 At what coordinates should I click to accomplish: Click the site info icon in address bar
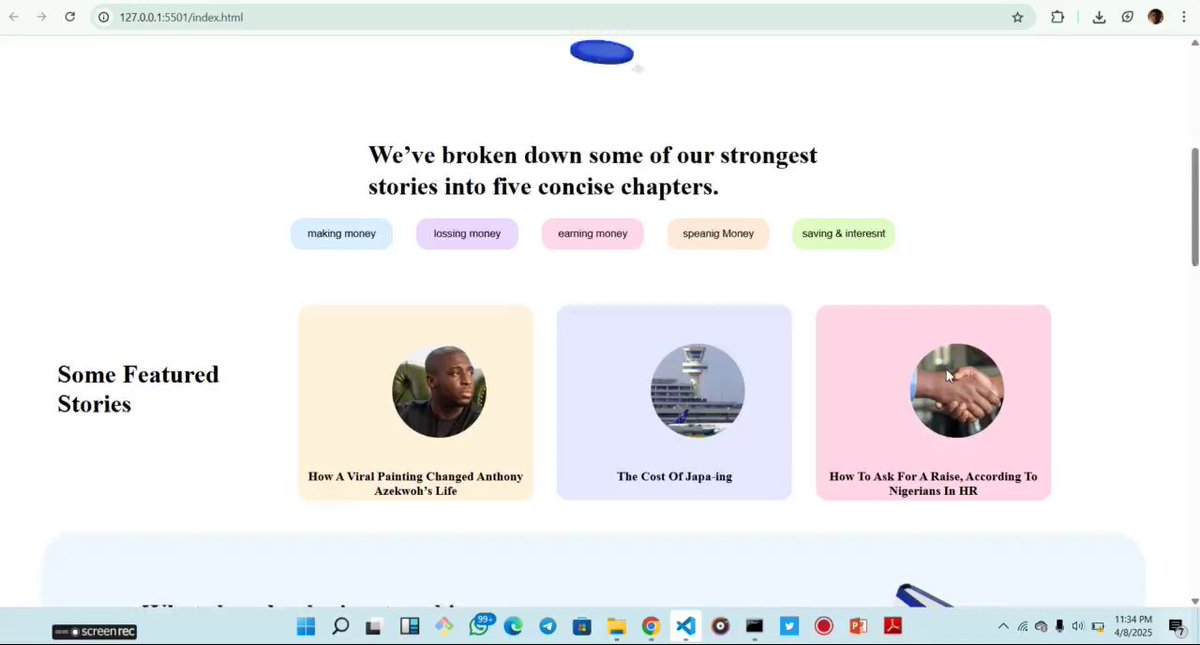pyautogui.click(x=103, y=17)
